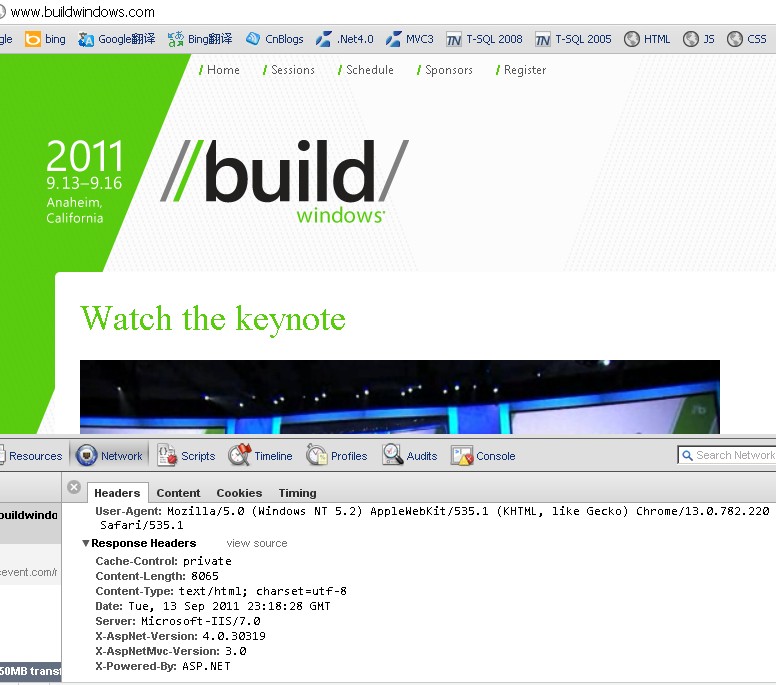
Task: Click the Search Network field
Action: tap(728, 455)
